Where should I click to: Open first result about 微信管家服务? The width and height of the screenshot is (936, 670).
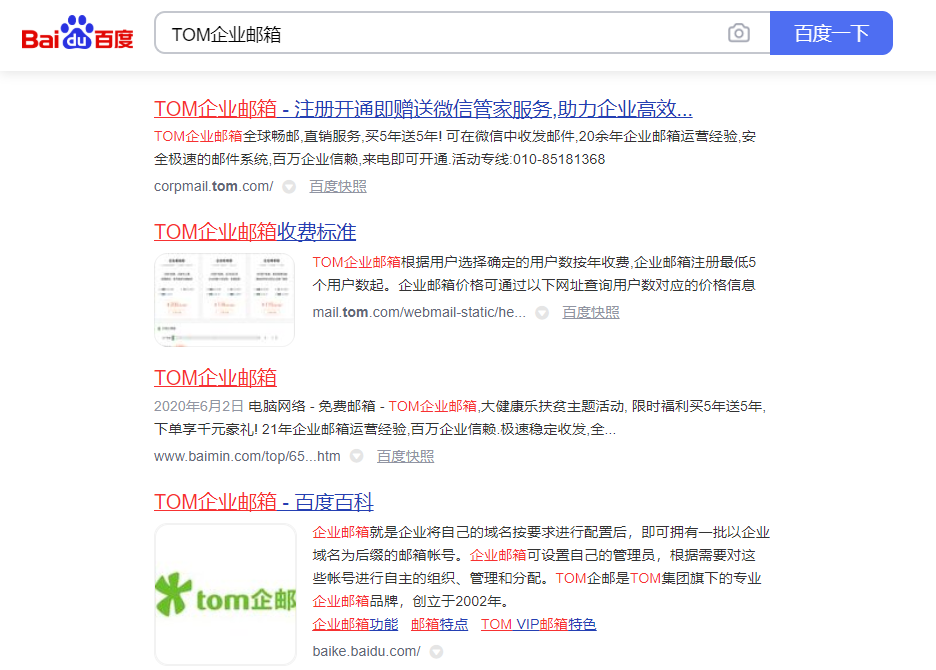pos(423,109)
